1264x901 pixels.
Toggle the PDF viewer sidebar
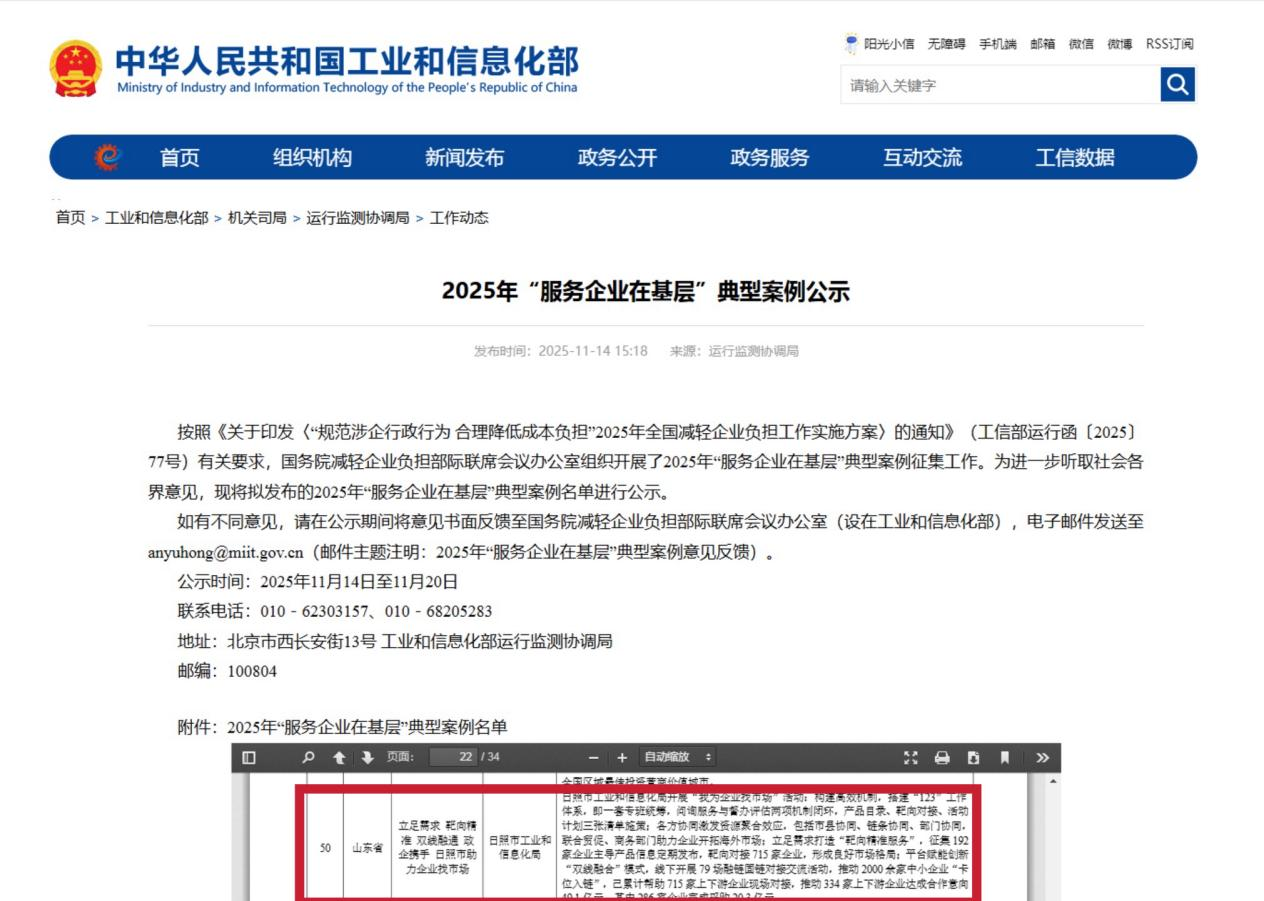[x=249, y=758]
